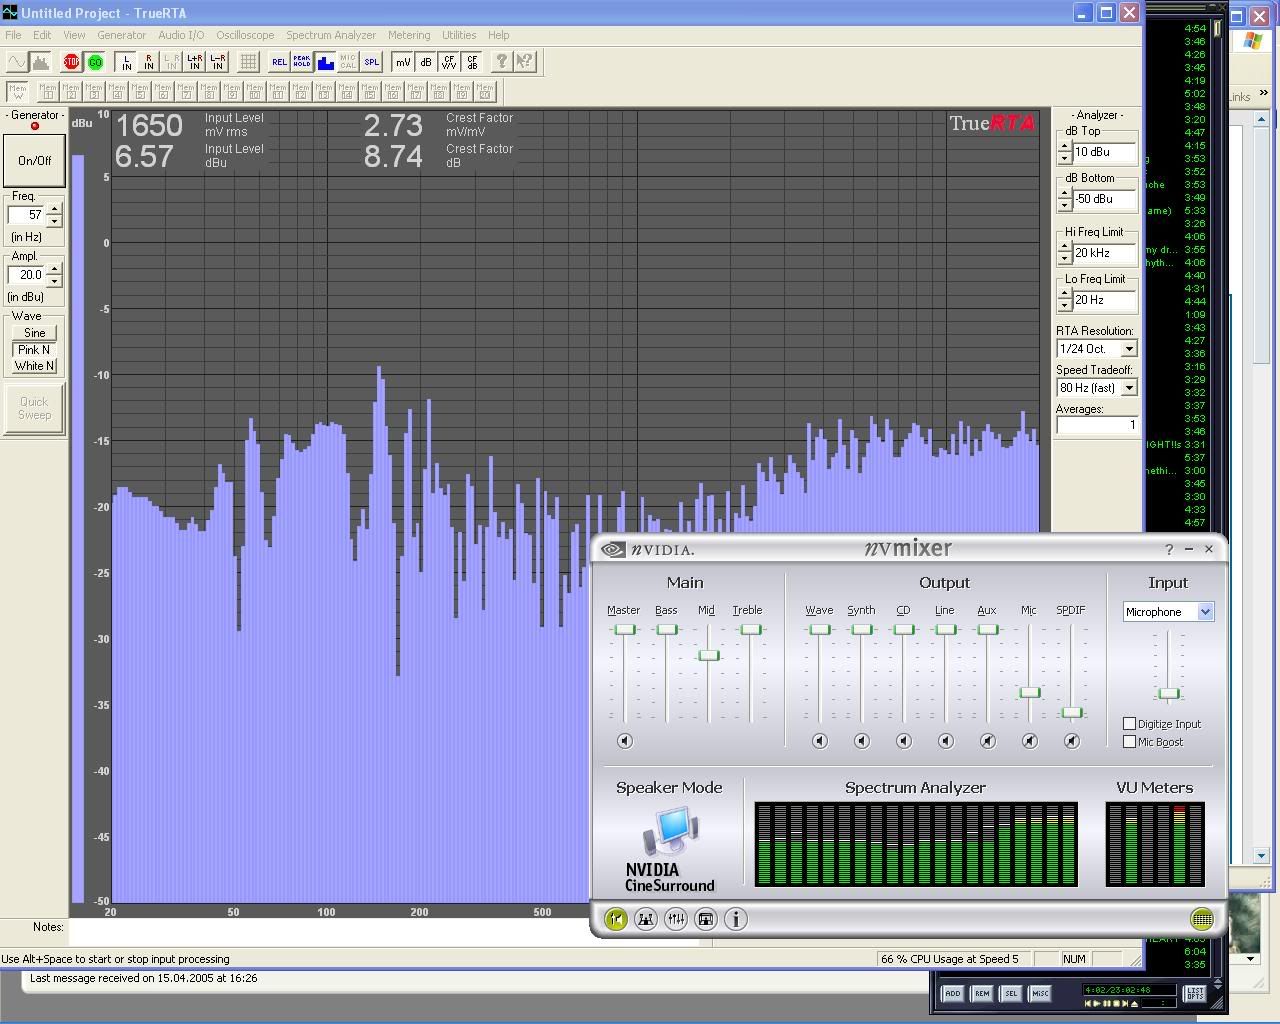Toggle the PEAK HOLD icon
Image resolution: width=1280 pixels, height=1024 pixels.
click(x=302, y=62)
